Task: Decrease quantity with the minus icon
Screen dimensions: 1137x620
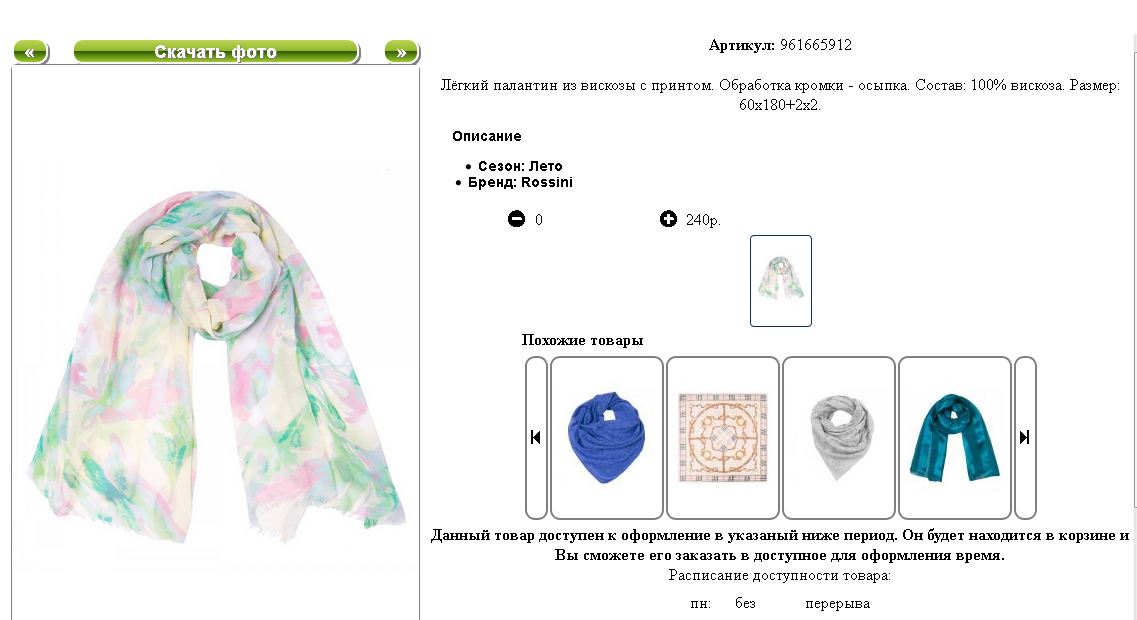Action: 516,219
